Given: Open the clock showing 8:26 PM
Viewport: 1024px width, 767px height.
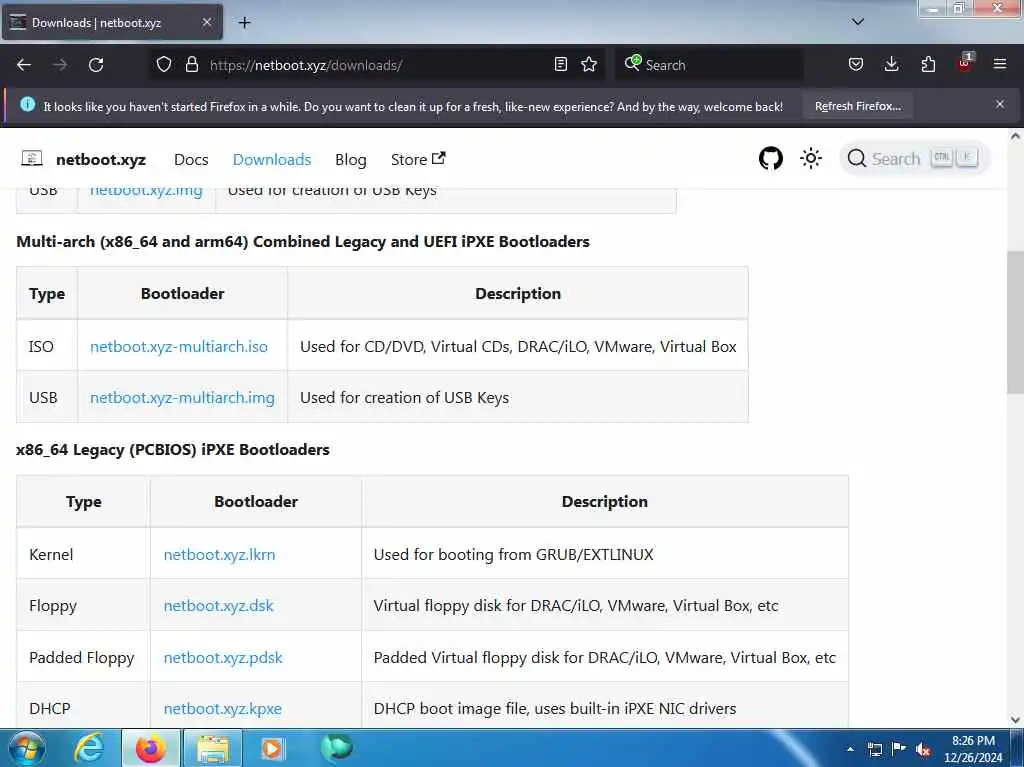Looking at the screenshot, I should [972, 749].
